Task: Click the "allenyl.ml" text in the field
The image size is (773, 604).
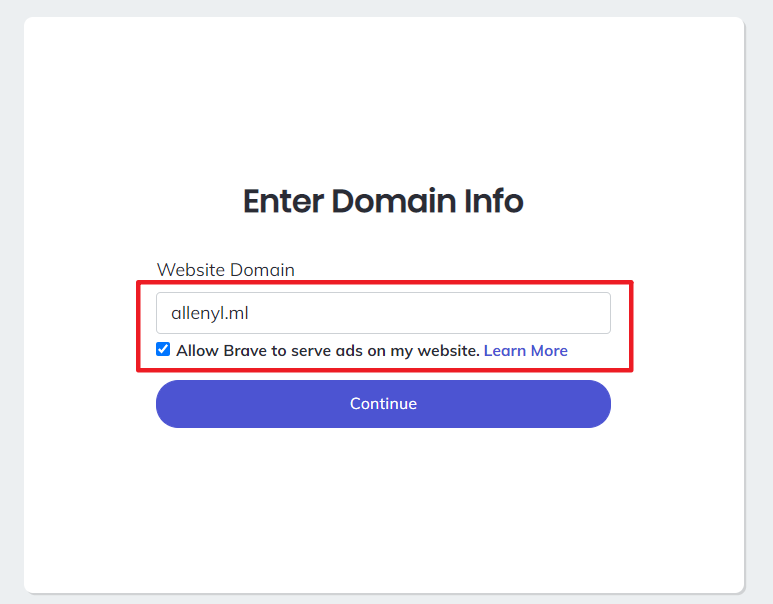Action: click(x=210, y=313)
